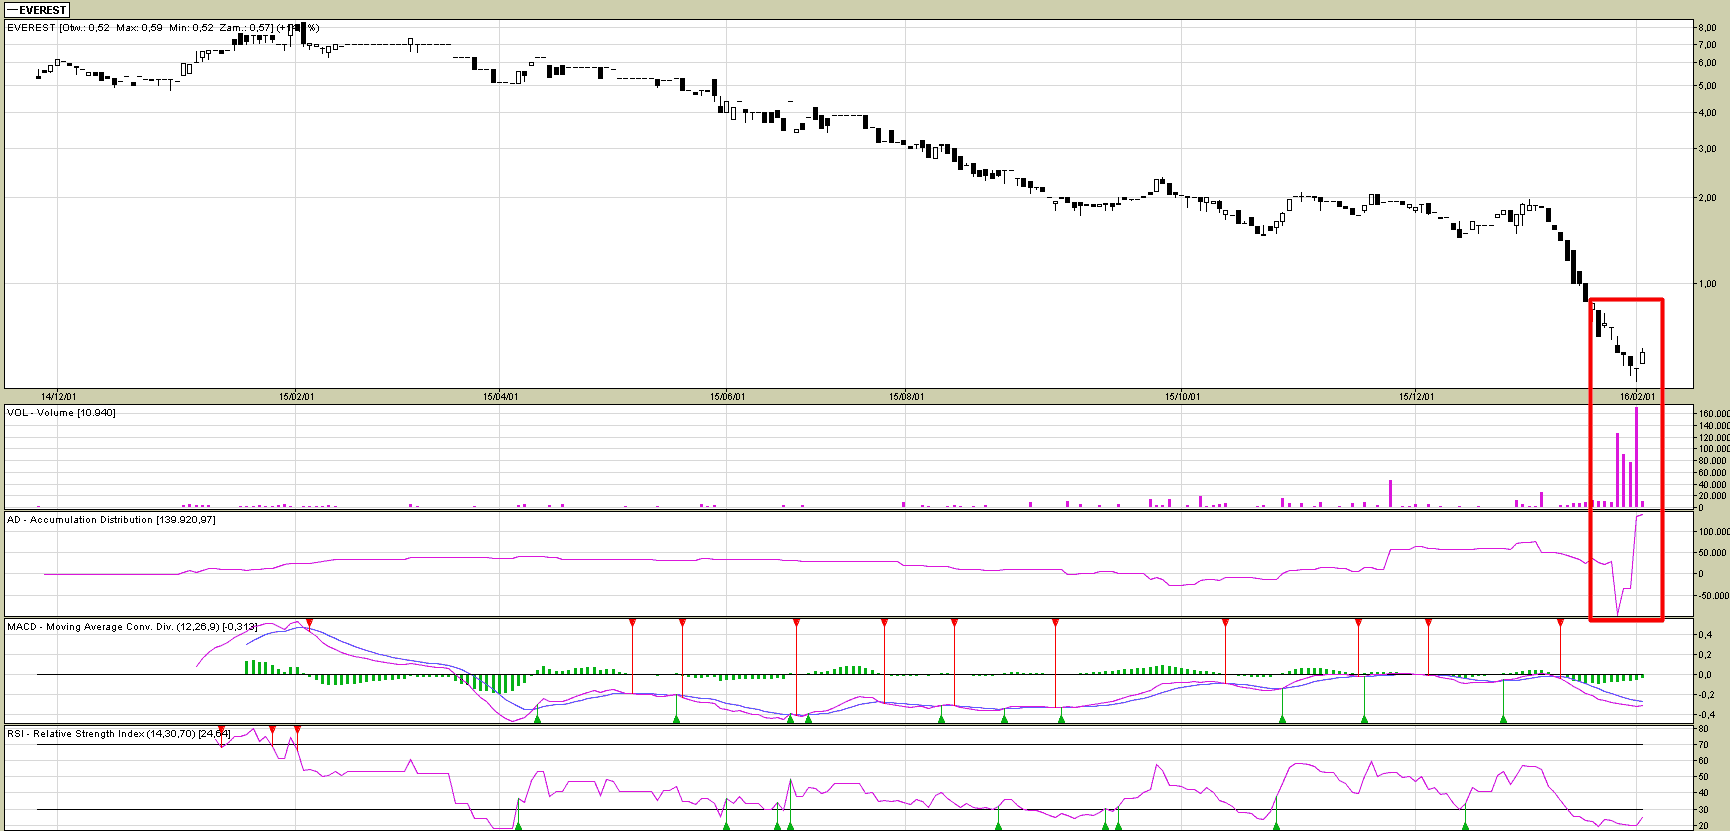1730x831 pixels.
Task: Click the MACD indicator panel title
Action: 130,627
